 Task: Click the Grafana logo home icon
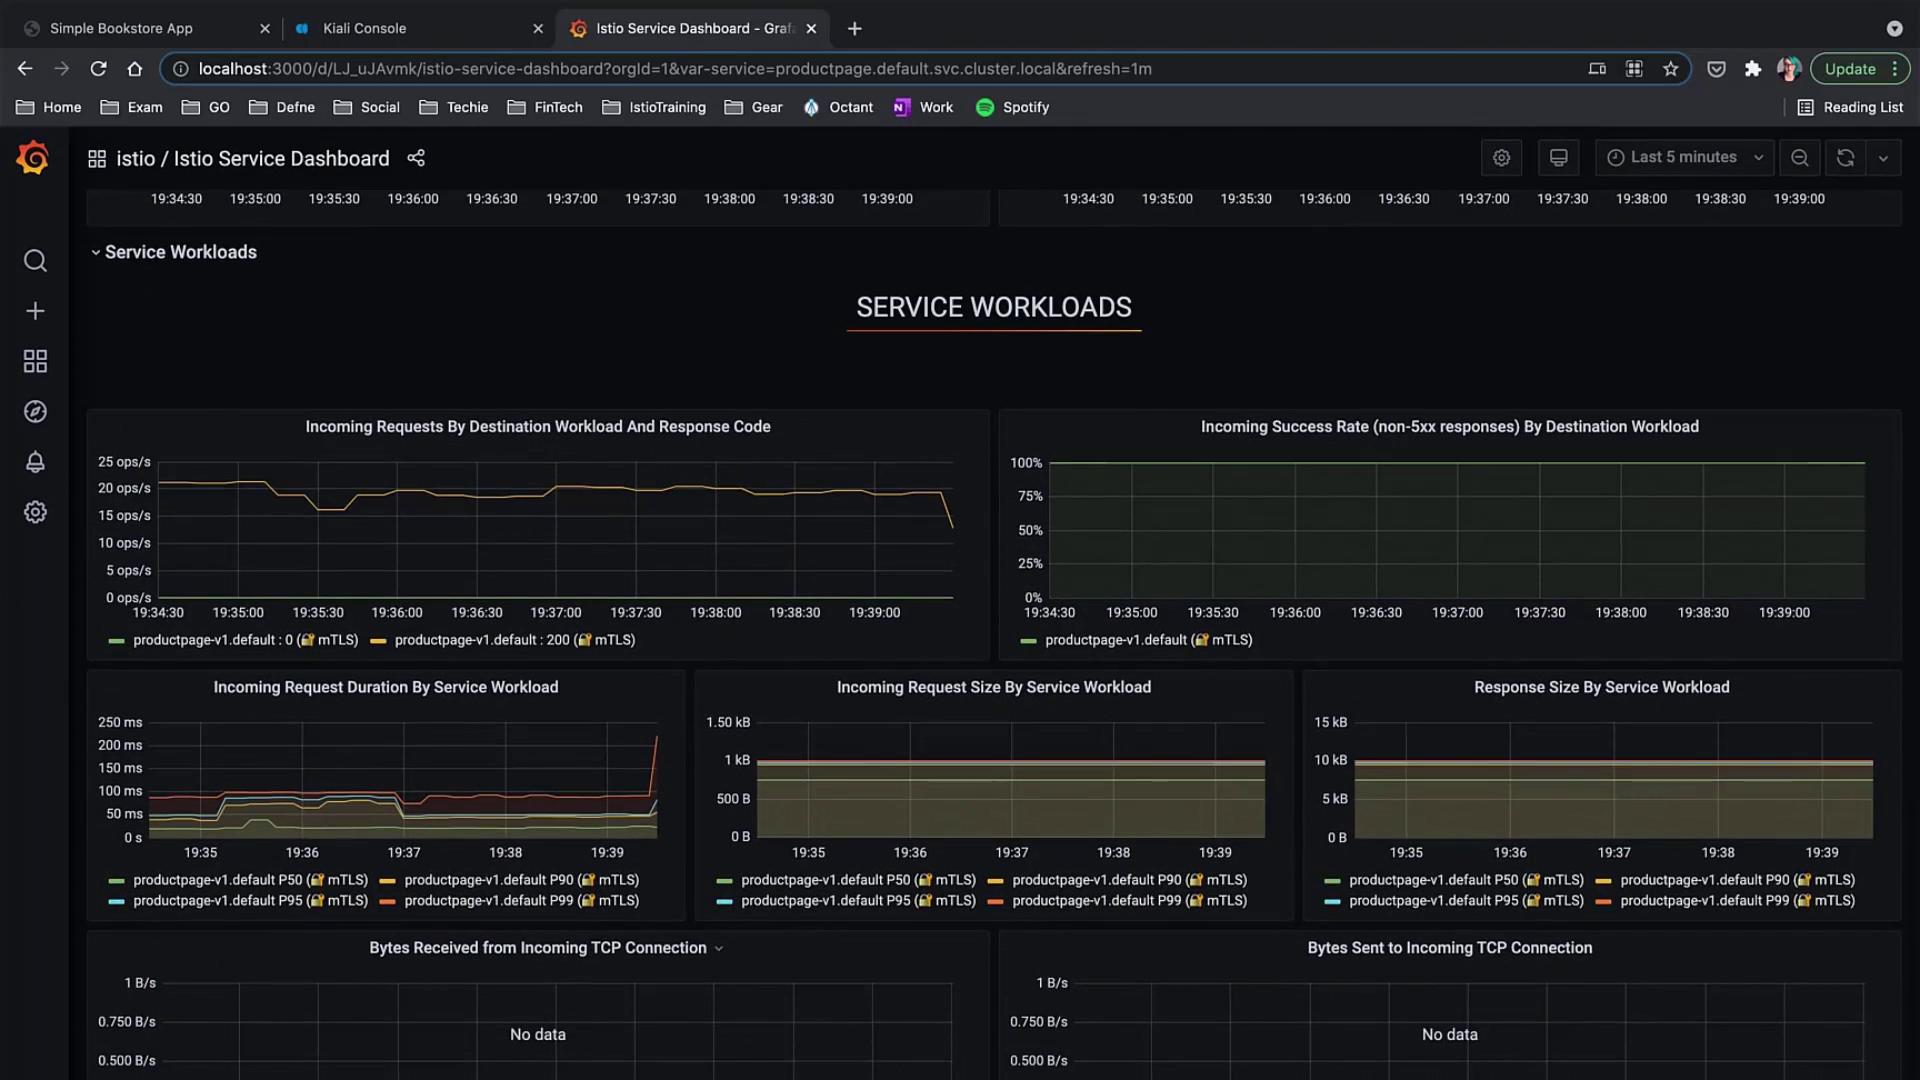coord(33,158)
